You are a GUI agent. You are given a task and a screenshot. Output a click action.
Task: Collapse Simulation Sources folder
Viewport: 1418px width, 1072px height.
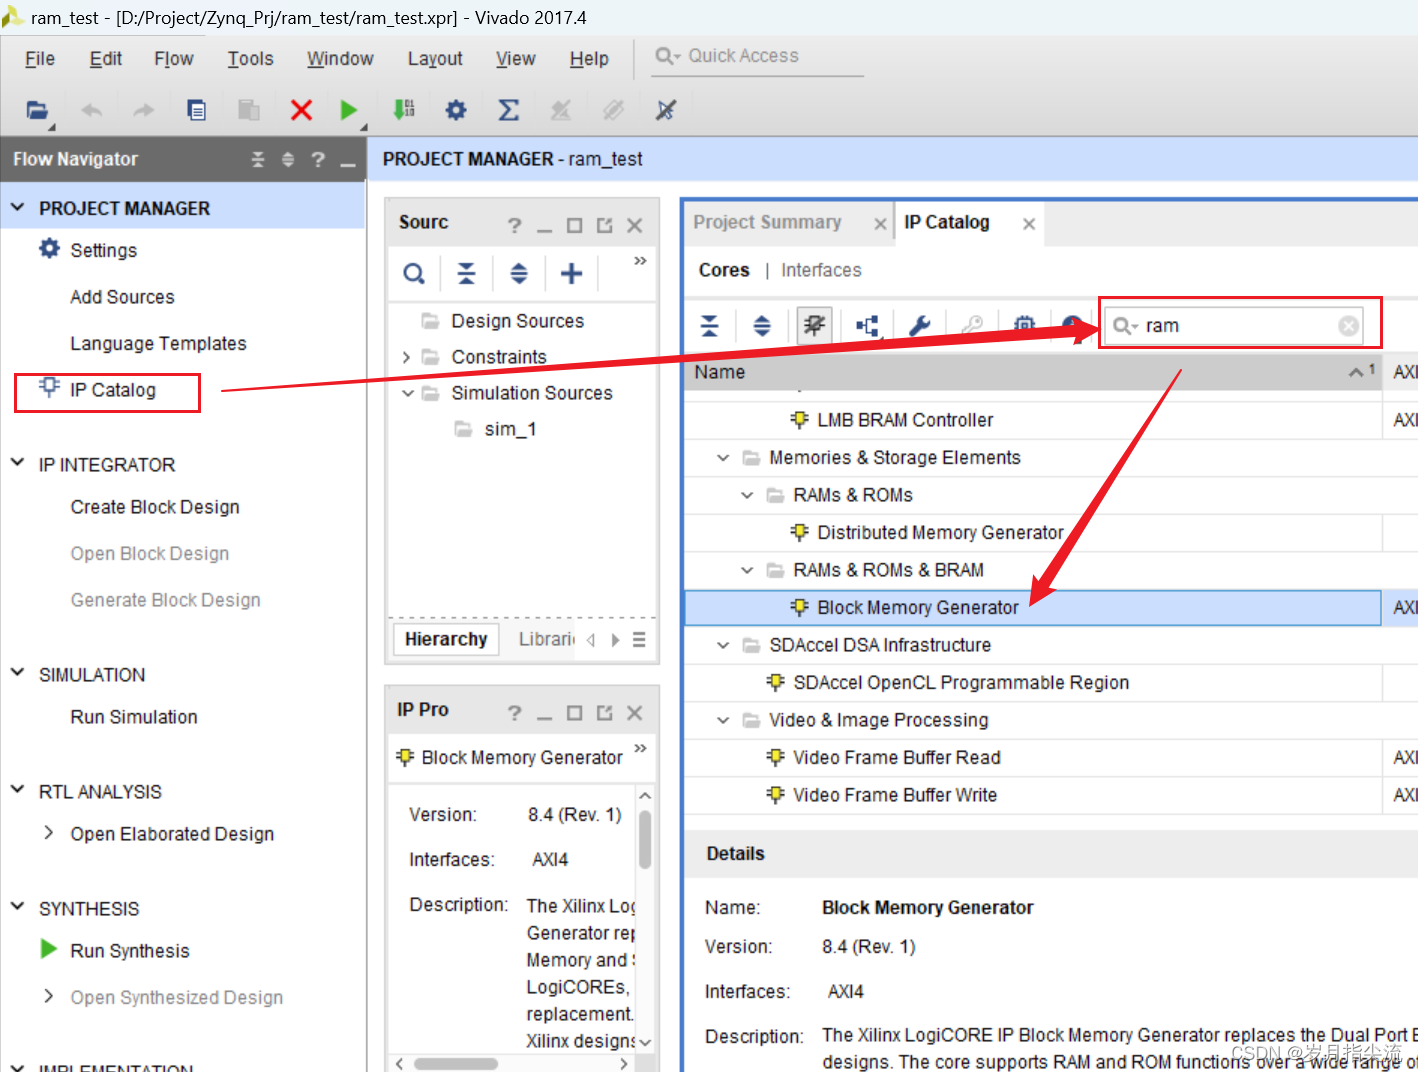pos(407,393)
